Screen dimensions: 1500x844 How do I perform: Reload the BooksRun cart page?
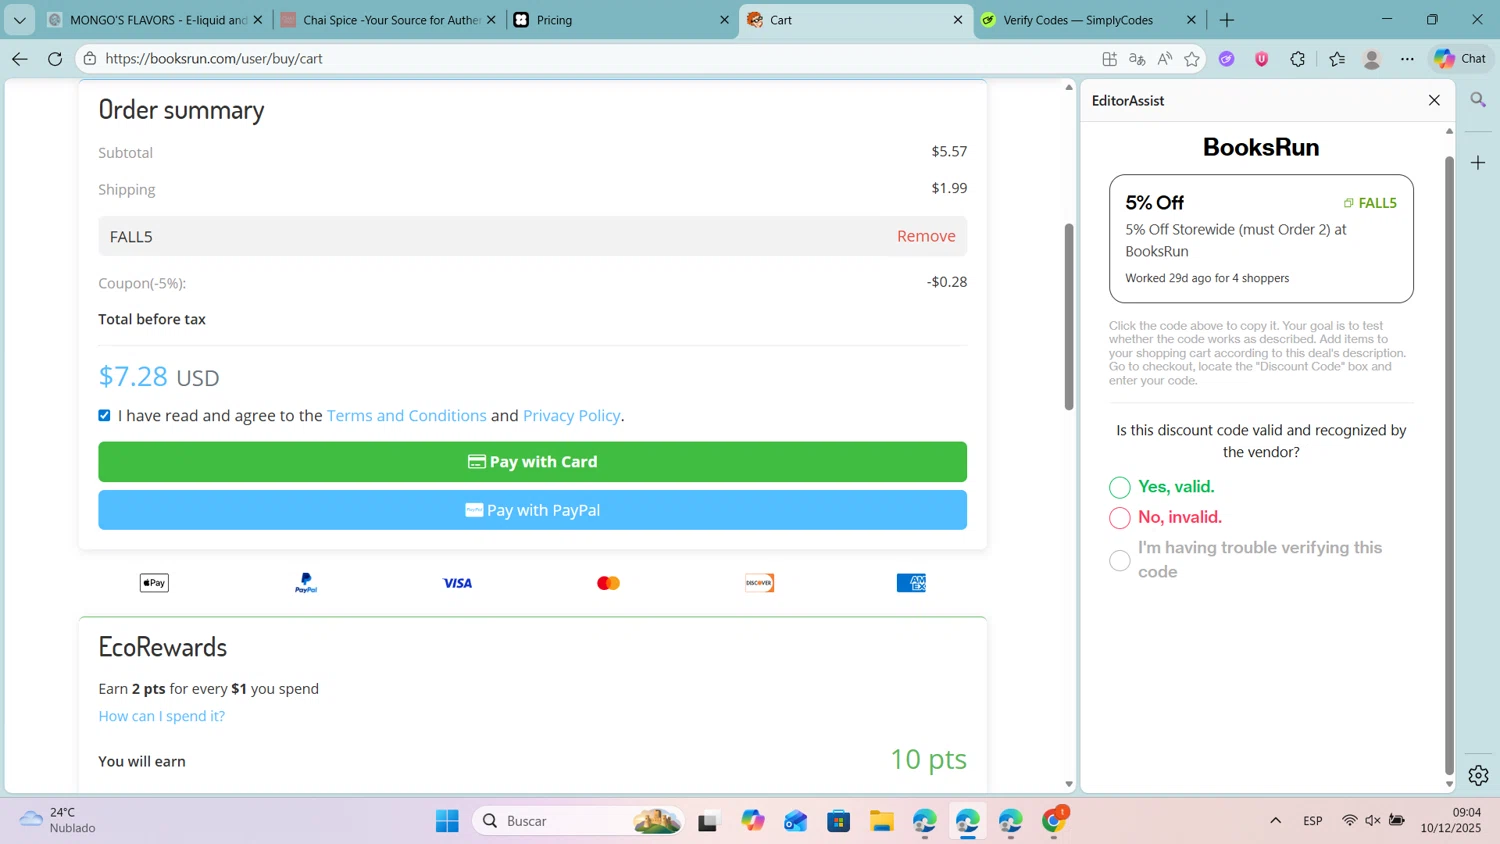[55, 59]
